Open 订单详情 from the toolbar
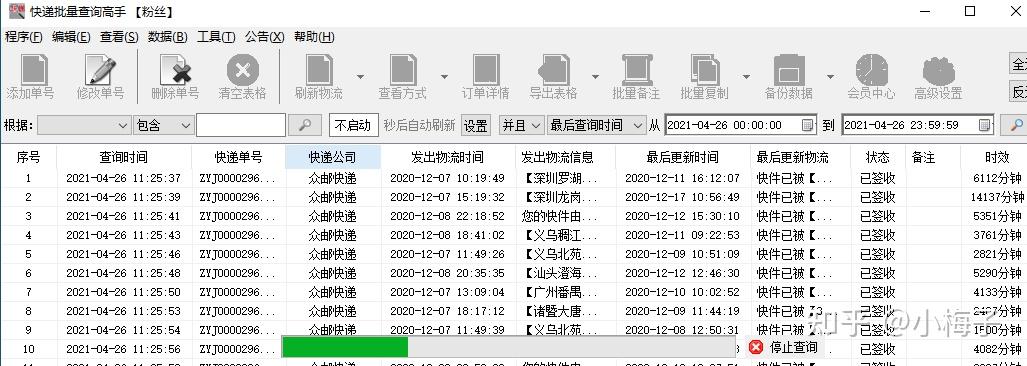 click(486, 70)
